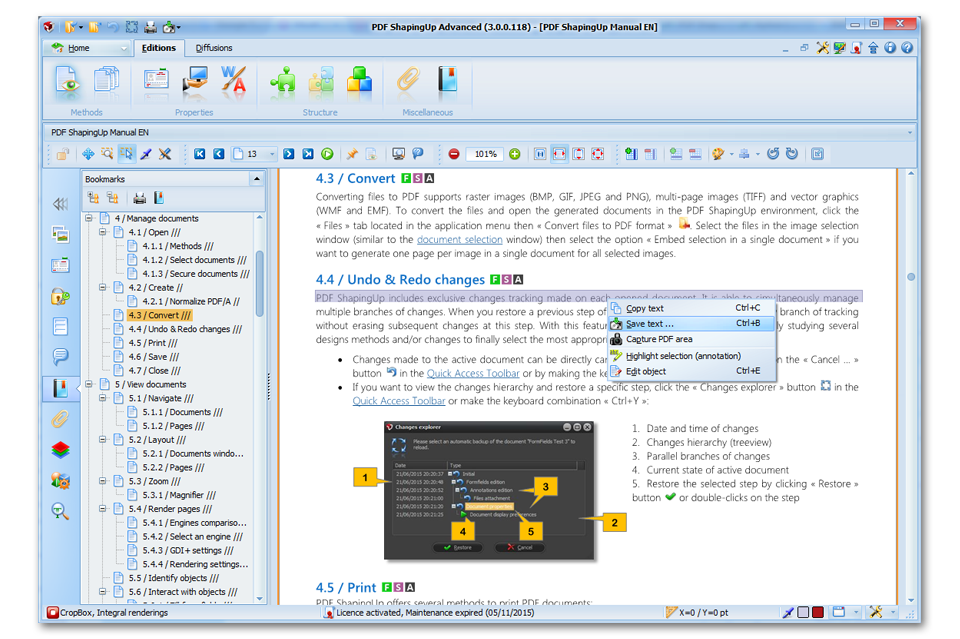Select the marquee zoom magnifier tool
This screenshot has height=639, width=960.
107,154
